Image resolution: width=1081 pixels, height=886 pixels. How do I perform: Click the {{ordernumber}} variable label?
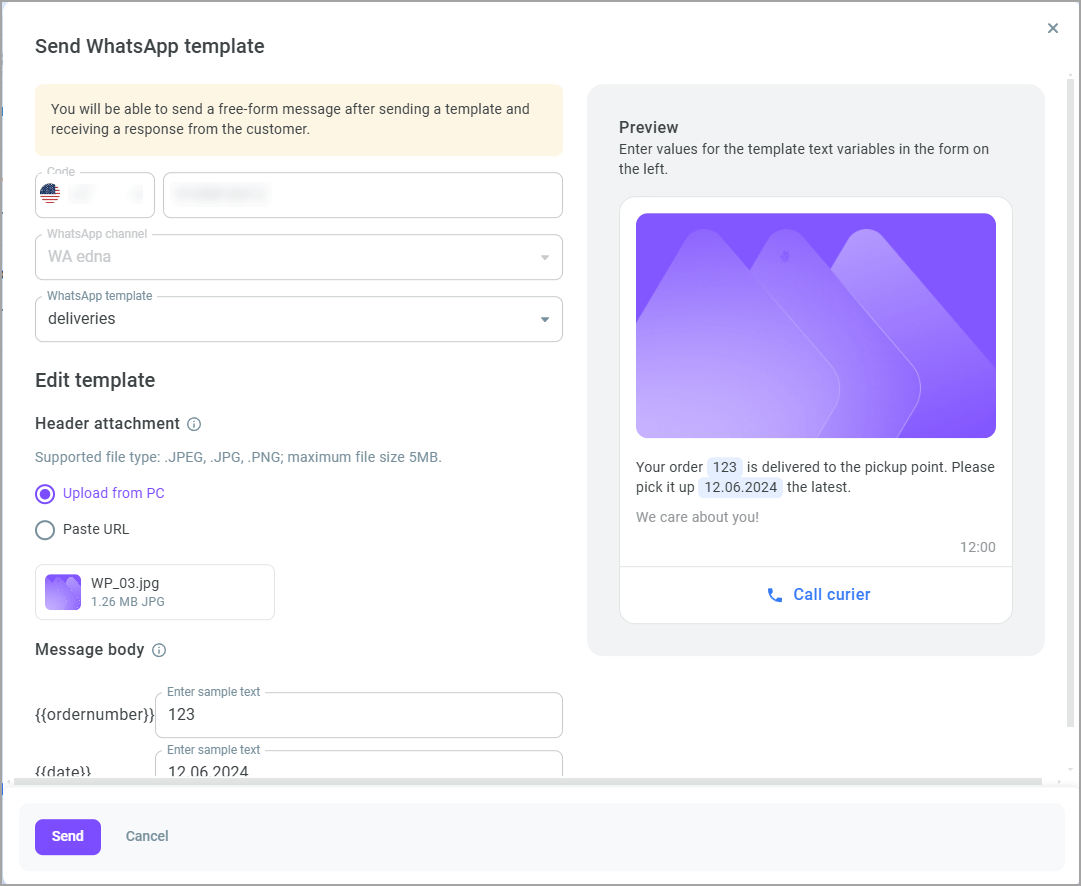tap(94, 715)
